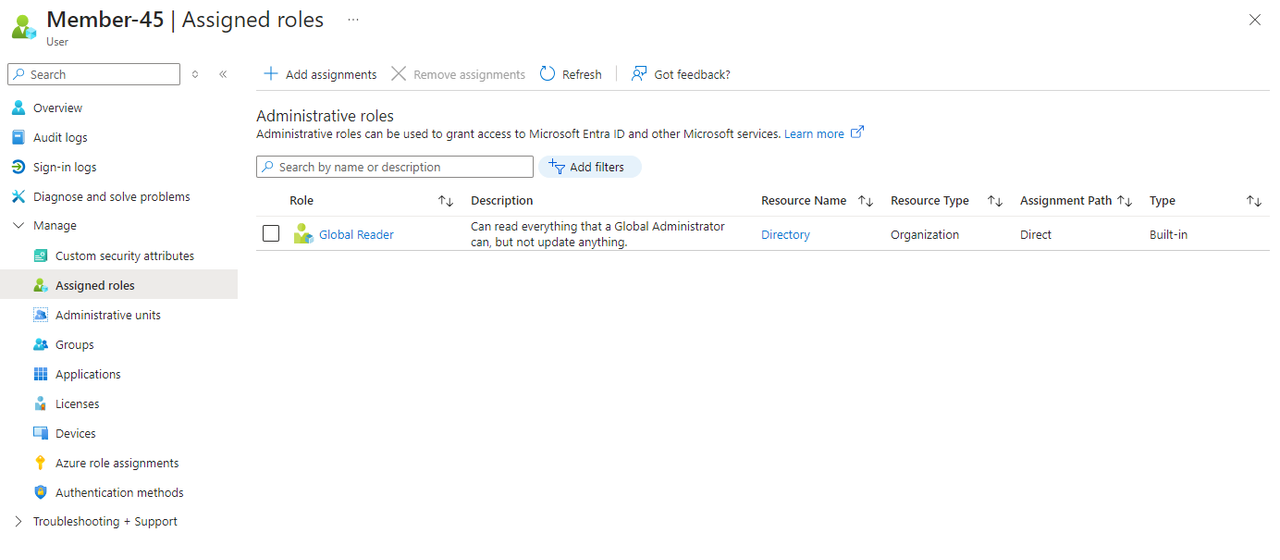Click the Sign-in logs arrow icon
Image resolution: width=1280 pixels, height=560 pixels.
coord(18,167)
